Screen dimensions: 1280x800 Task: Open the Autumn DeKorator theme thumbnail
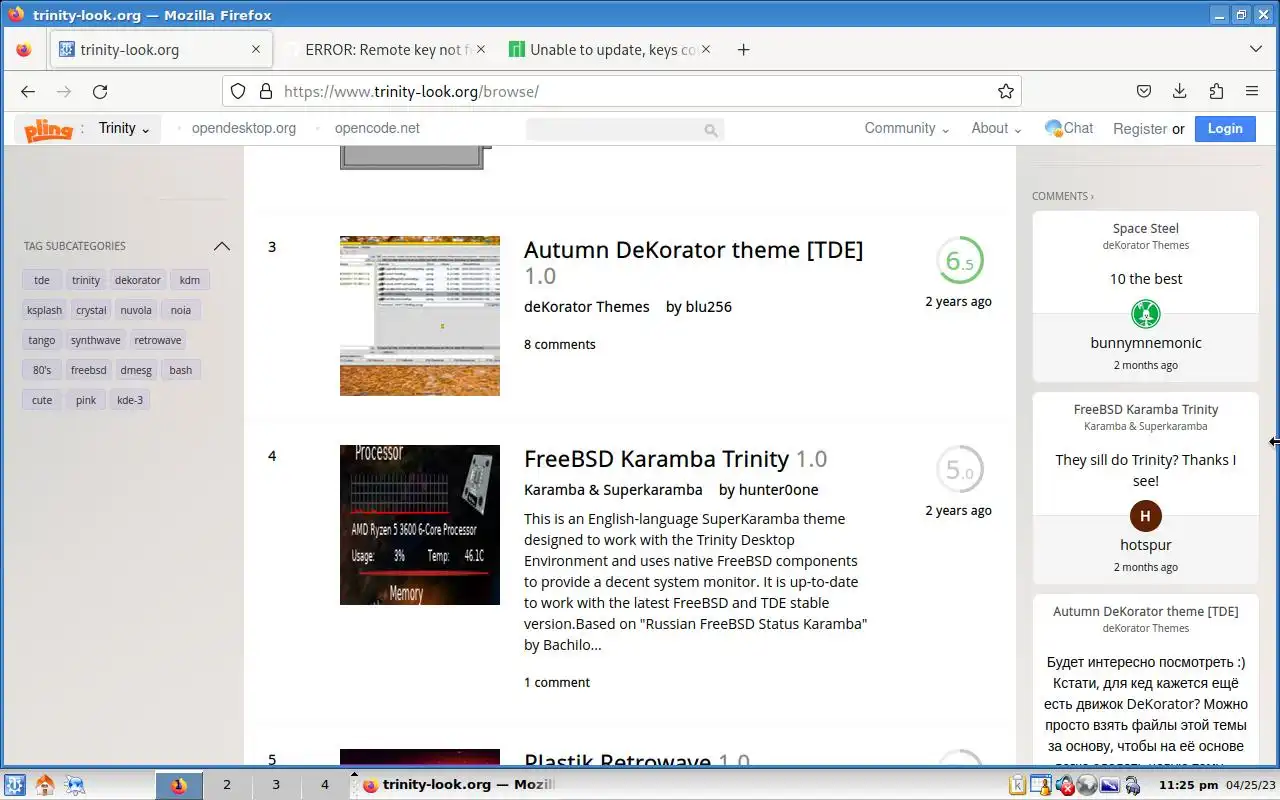(x=420, y=316)
